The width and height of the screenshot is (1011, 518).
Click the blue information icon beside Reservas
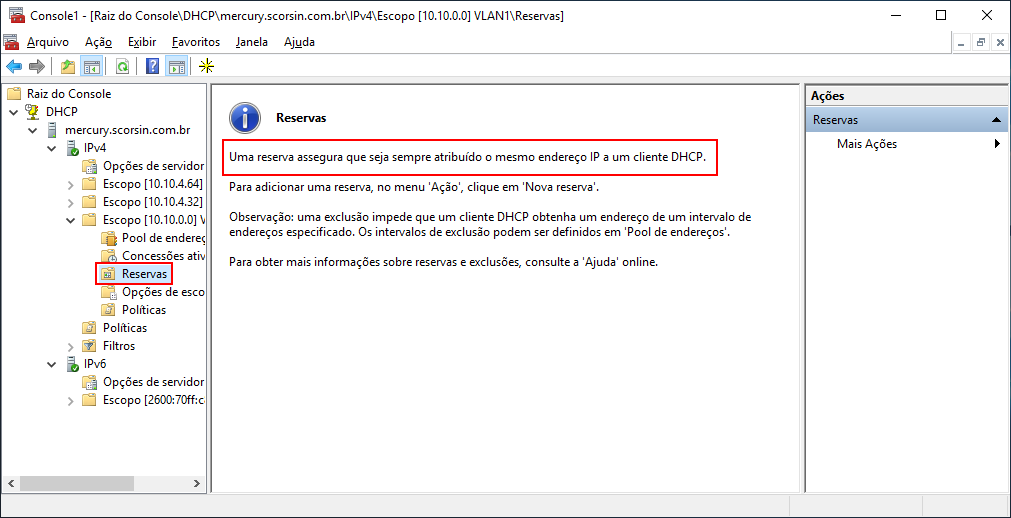[244, 118]
